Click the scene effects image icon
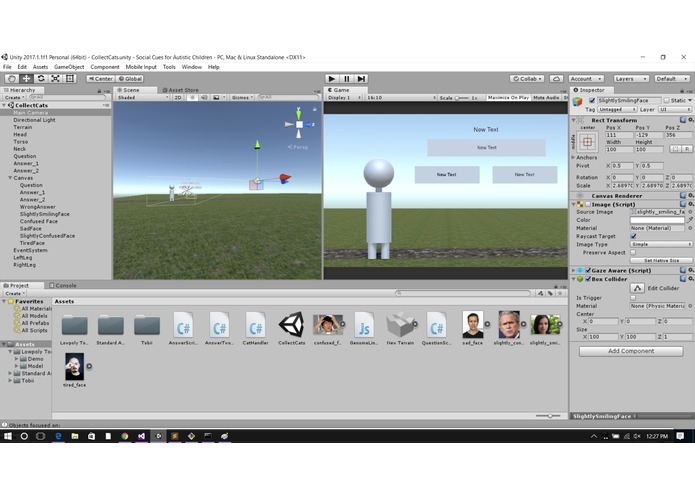 coord(216,97)
